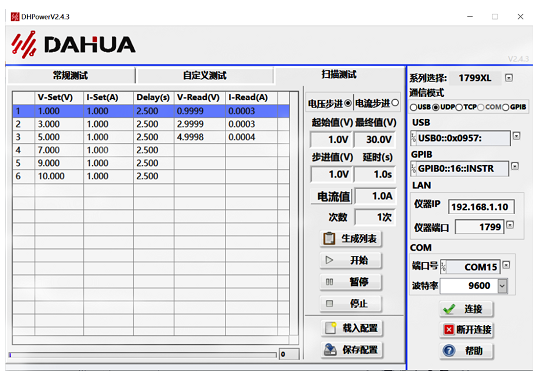Image resolution: width=542 pixels, height=378 pixels.
Task: Pause the scan using 暂停 icon
Action: point(329,282)
